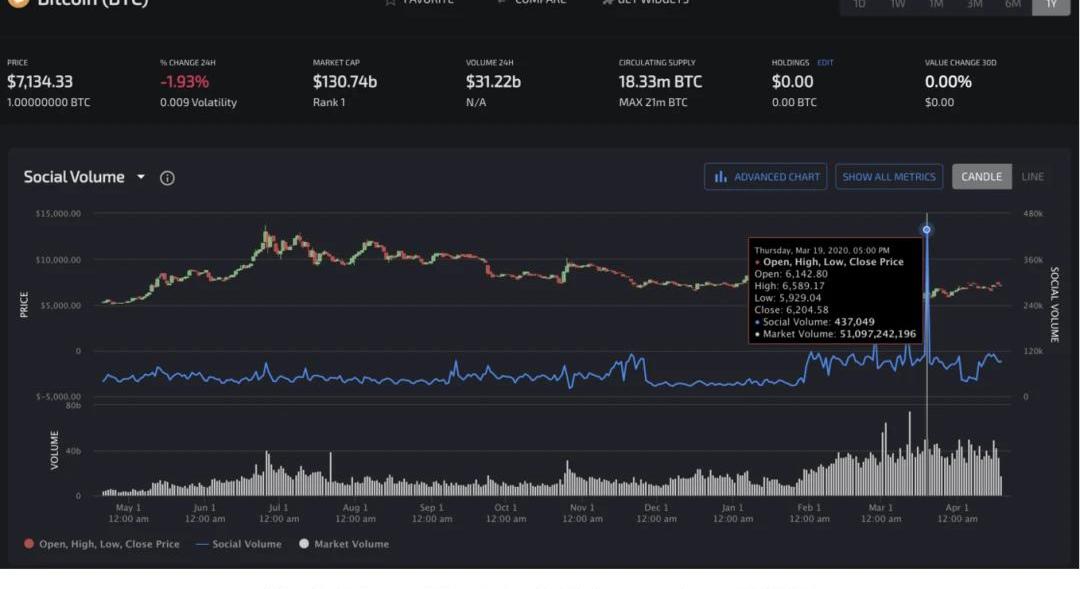Select the 6M time range tab

pyautogui.click(x=1013, y=5)
